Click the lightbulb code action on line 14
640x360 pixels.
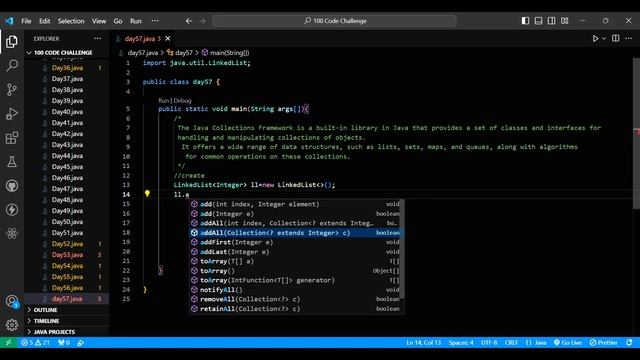[147, 193]
